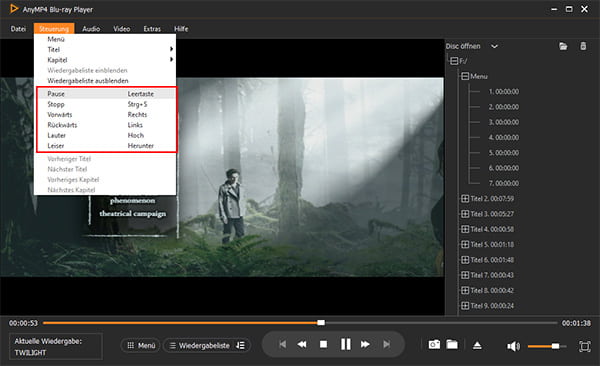Click the open folder icon in playlist panel

563,46
